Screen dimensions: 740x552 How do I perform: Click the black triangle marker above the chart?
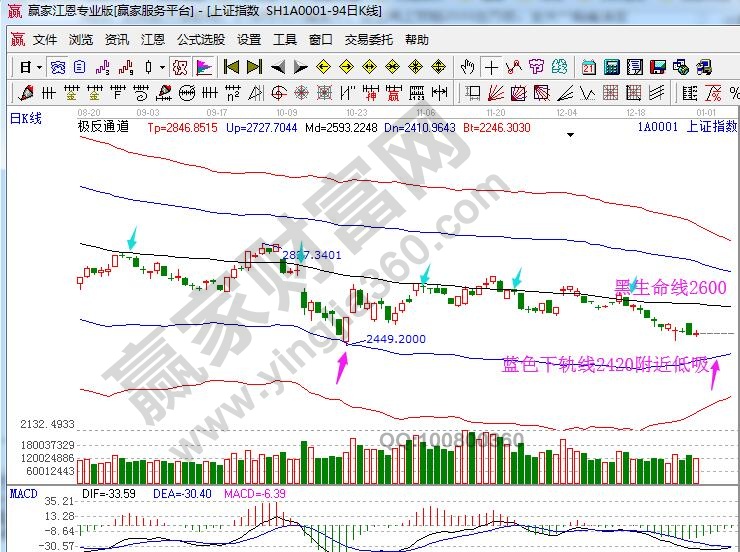click(x=569, y=134)
